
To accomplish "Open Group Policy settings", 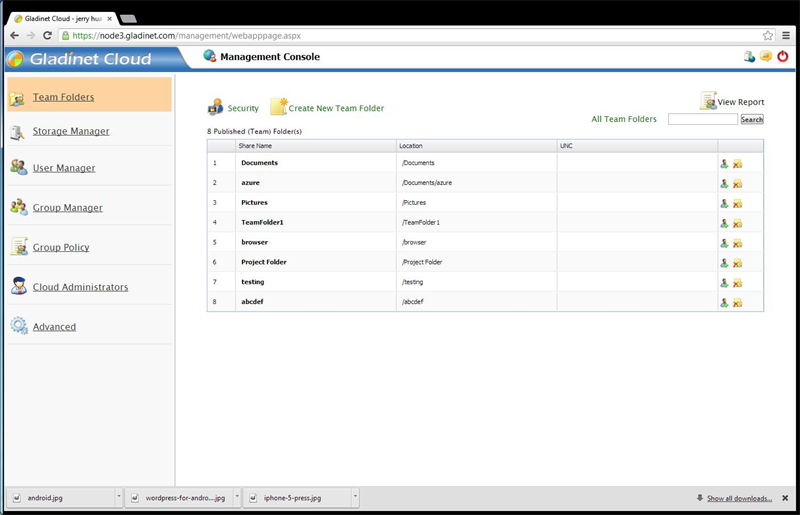I will pyautogui.click(x=61, y=248).
